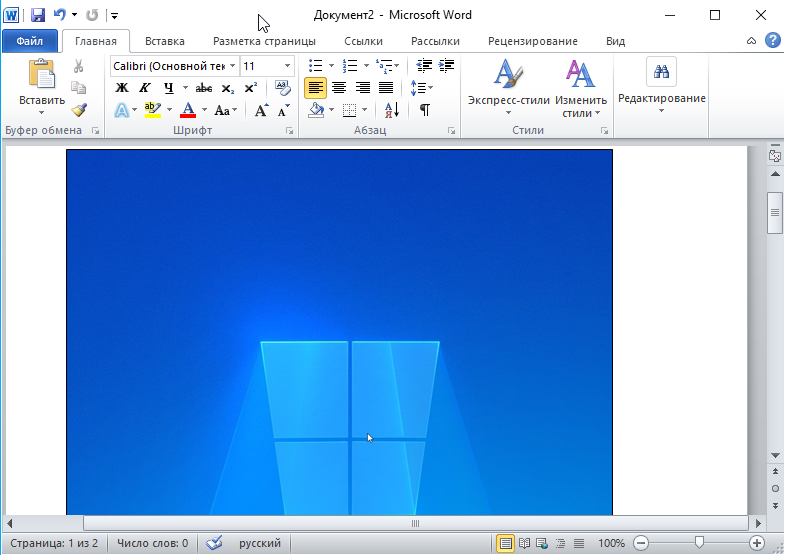
Task: Open the Calibri font name dropdown
Action: [x=232, y=66]
